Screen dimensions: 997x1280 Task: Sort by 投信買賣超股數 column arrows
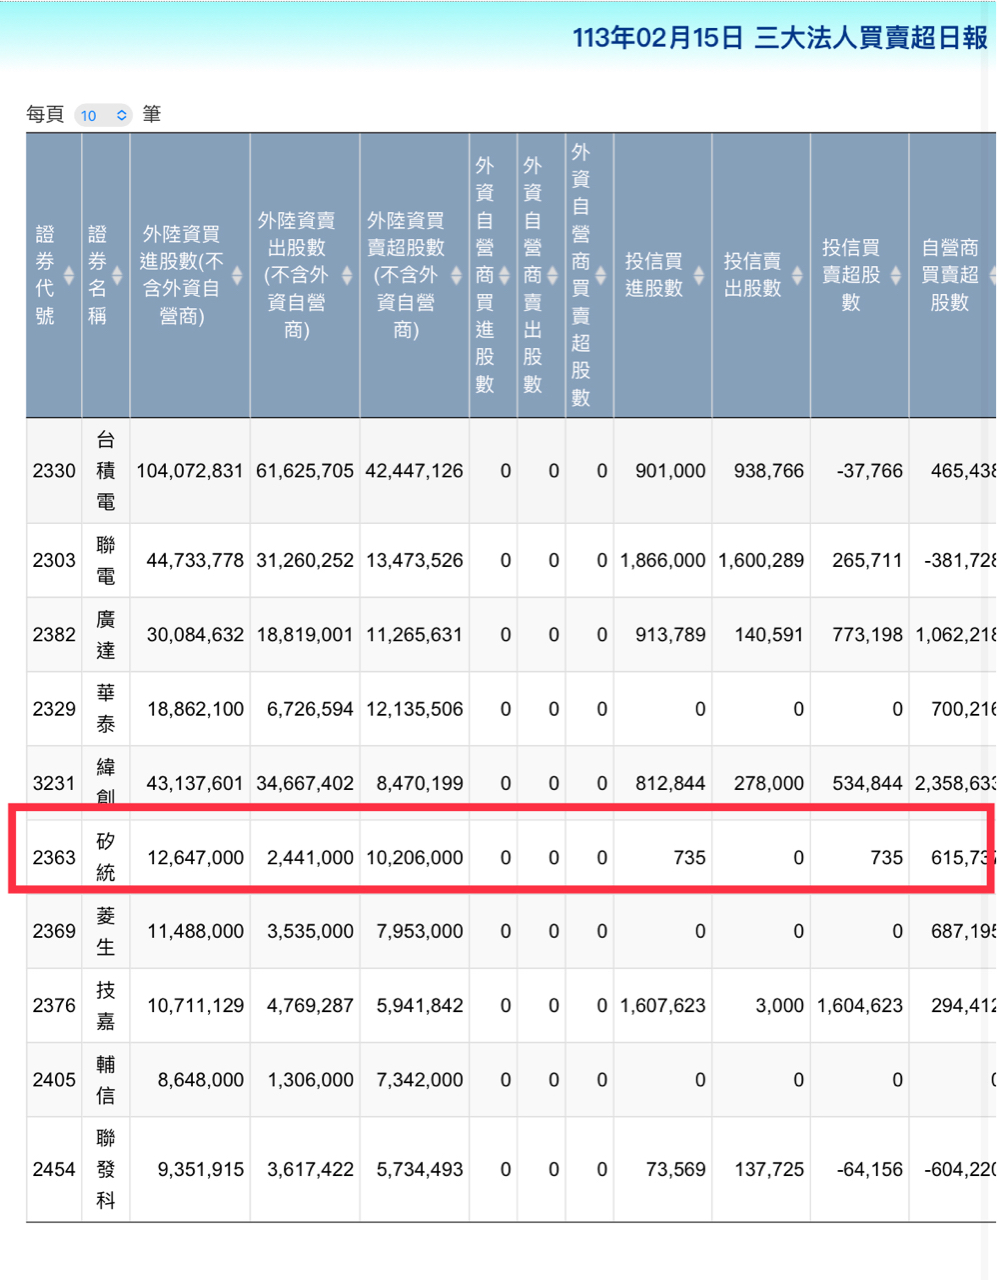pyautogui.click(x=896, y=275)
